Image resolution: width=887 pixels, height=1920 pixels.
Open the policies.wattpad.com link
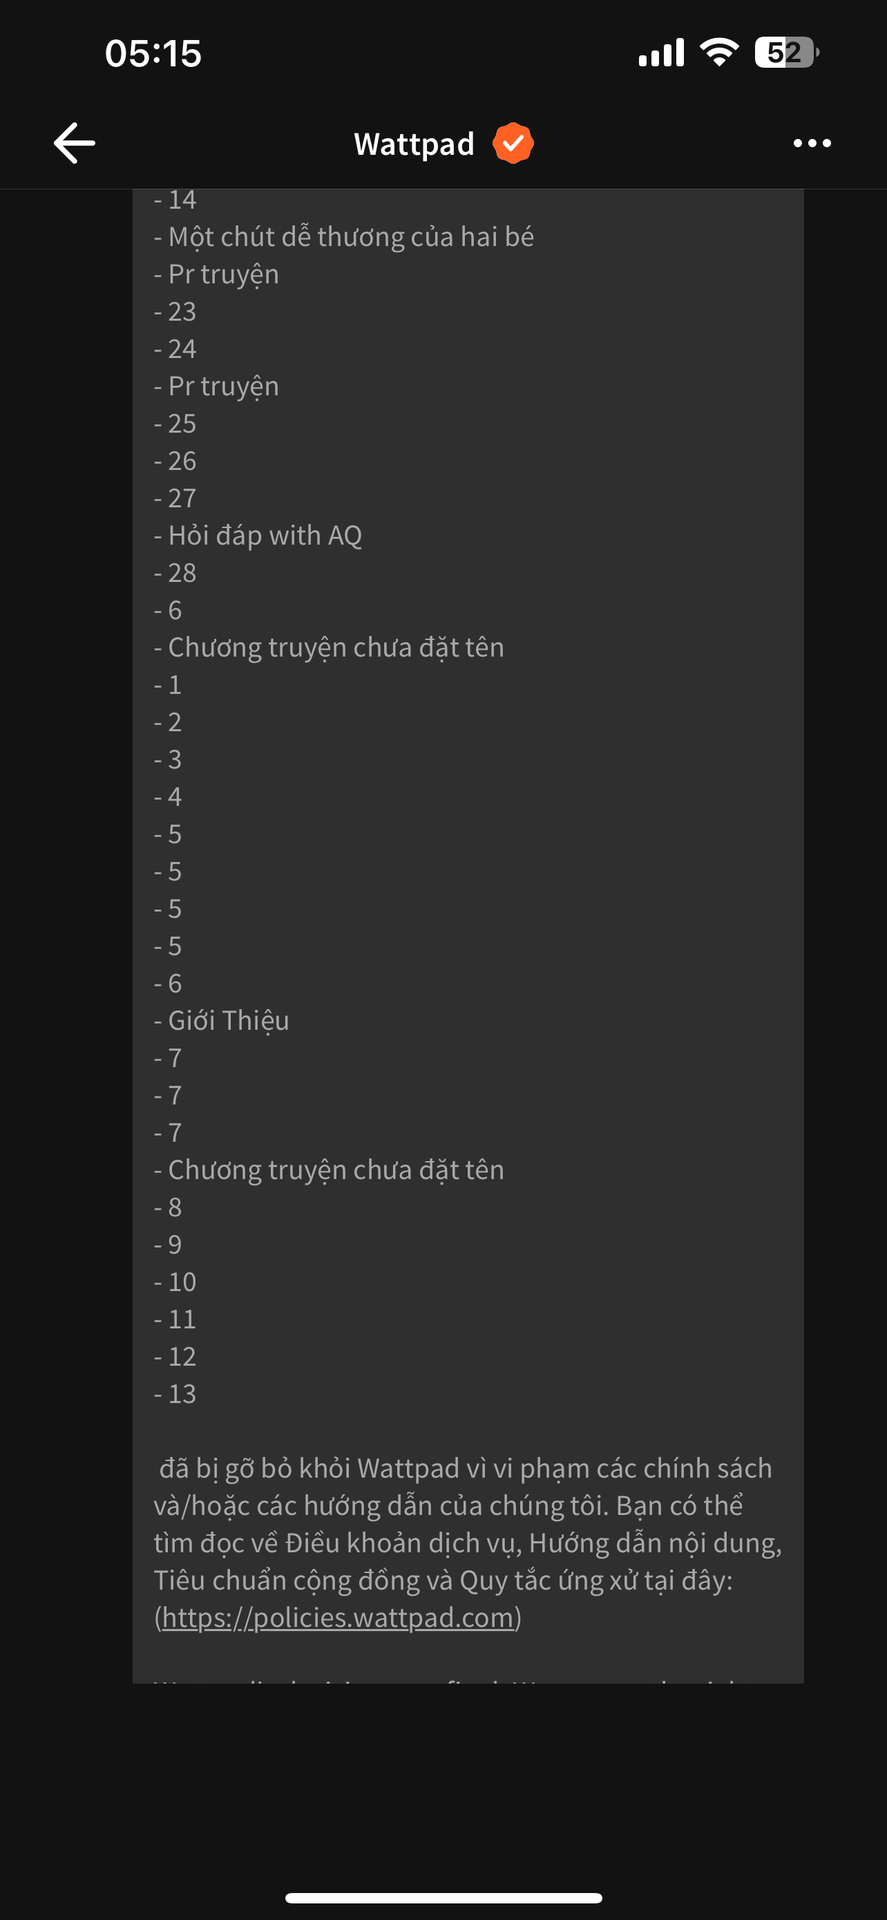[338, 1618]
